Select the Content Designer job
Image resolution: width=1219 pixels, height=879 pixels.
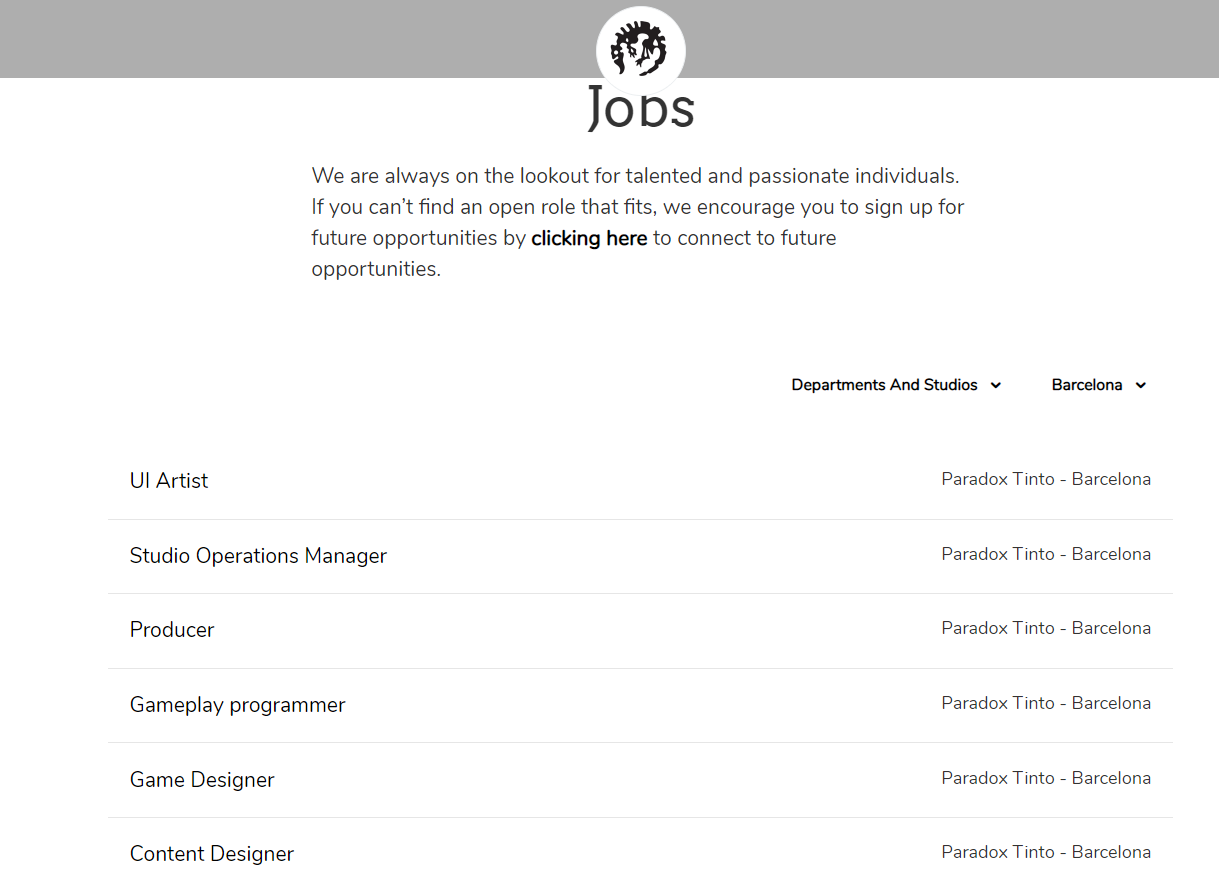click(212, 854)
